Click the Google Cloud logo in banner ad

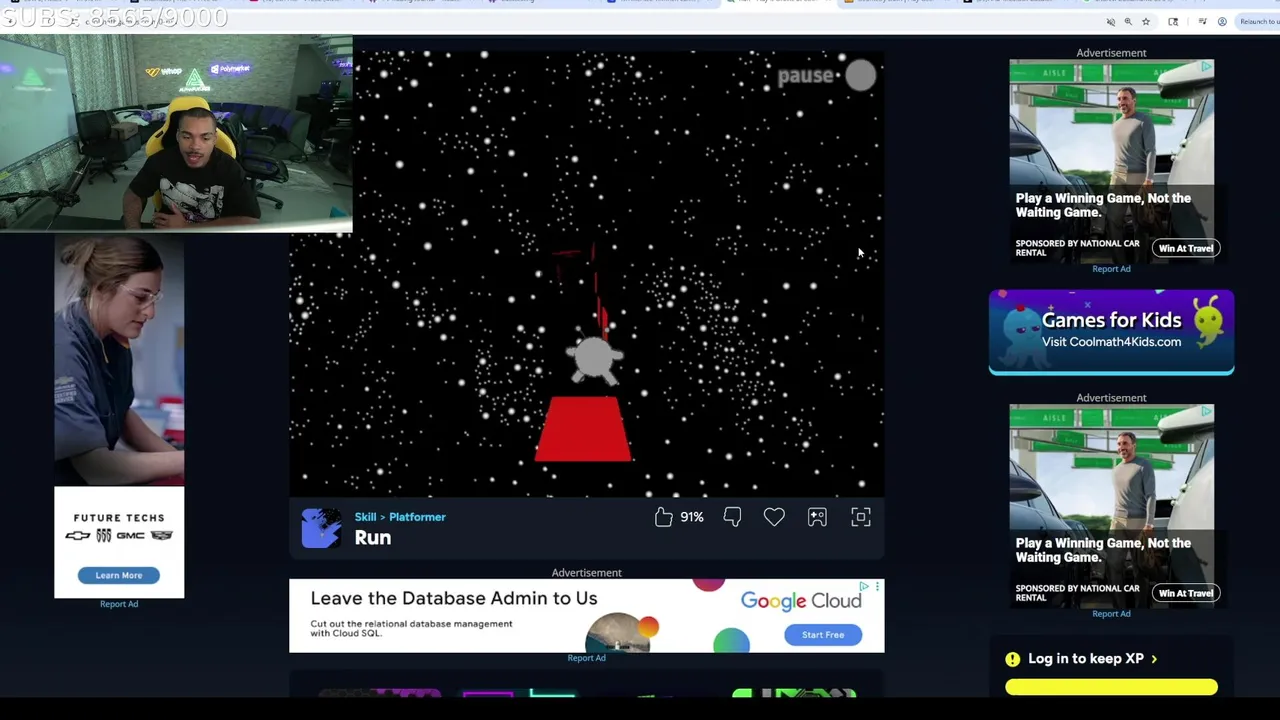point(801,601)
